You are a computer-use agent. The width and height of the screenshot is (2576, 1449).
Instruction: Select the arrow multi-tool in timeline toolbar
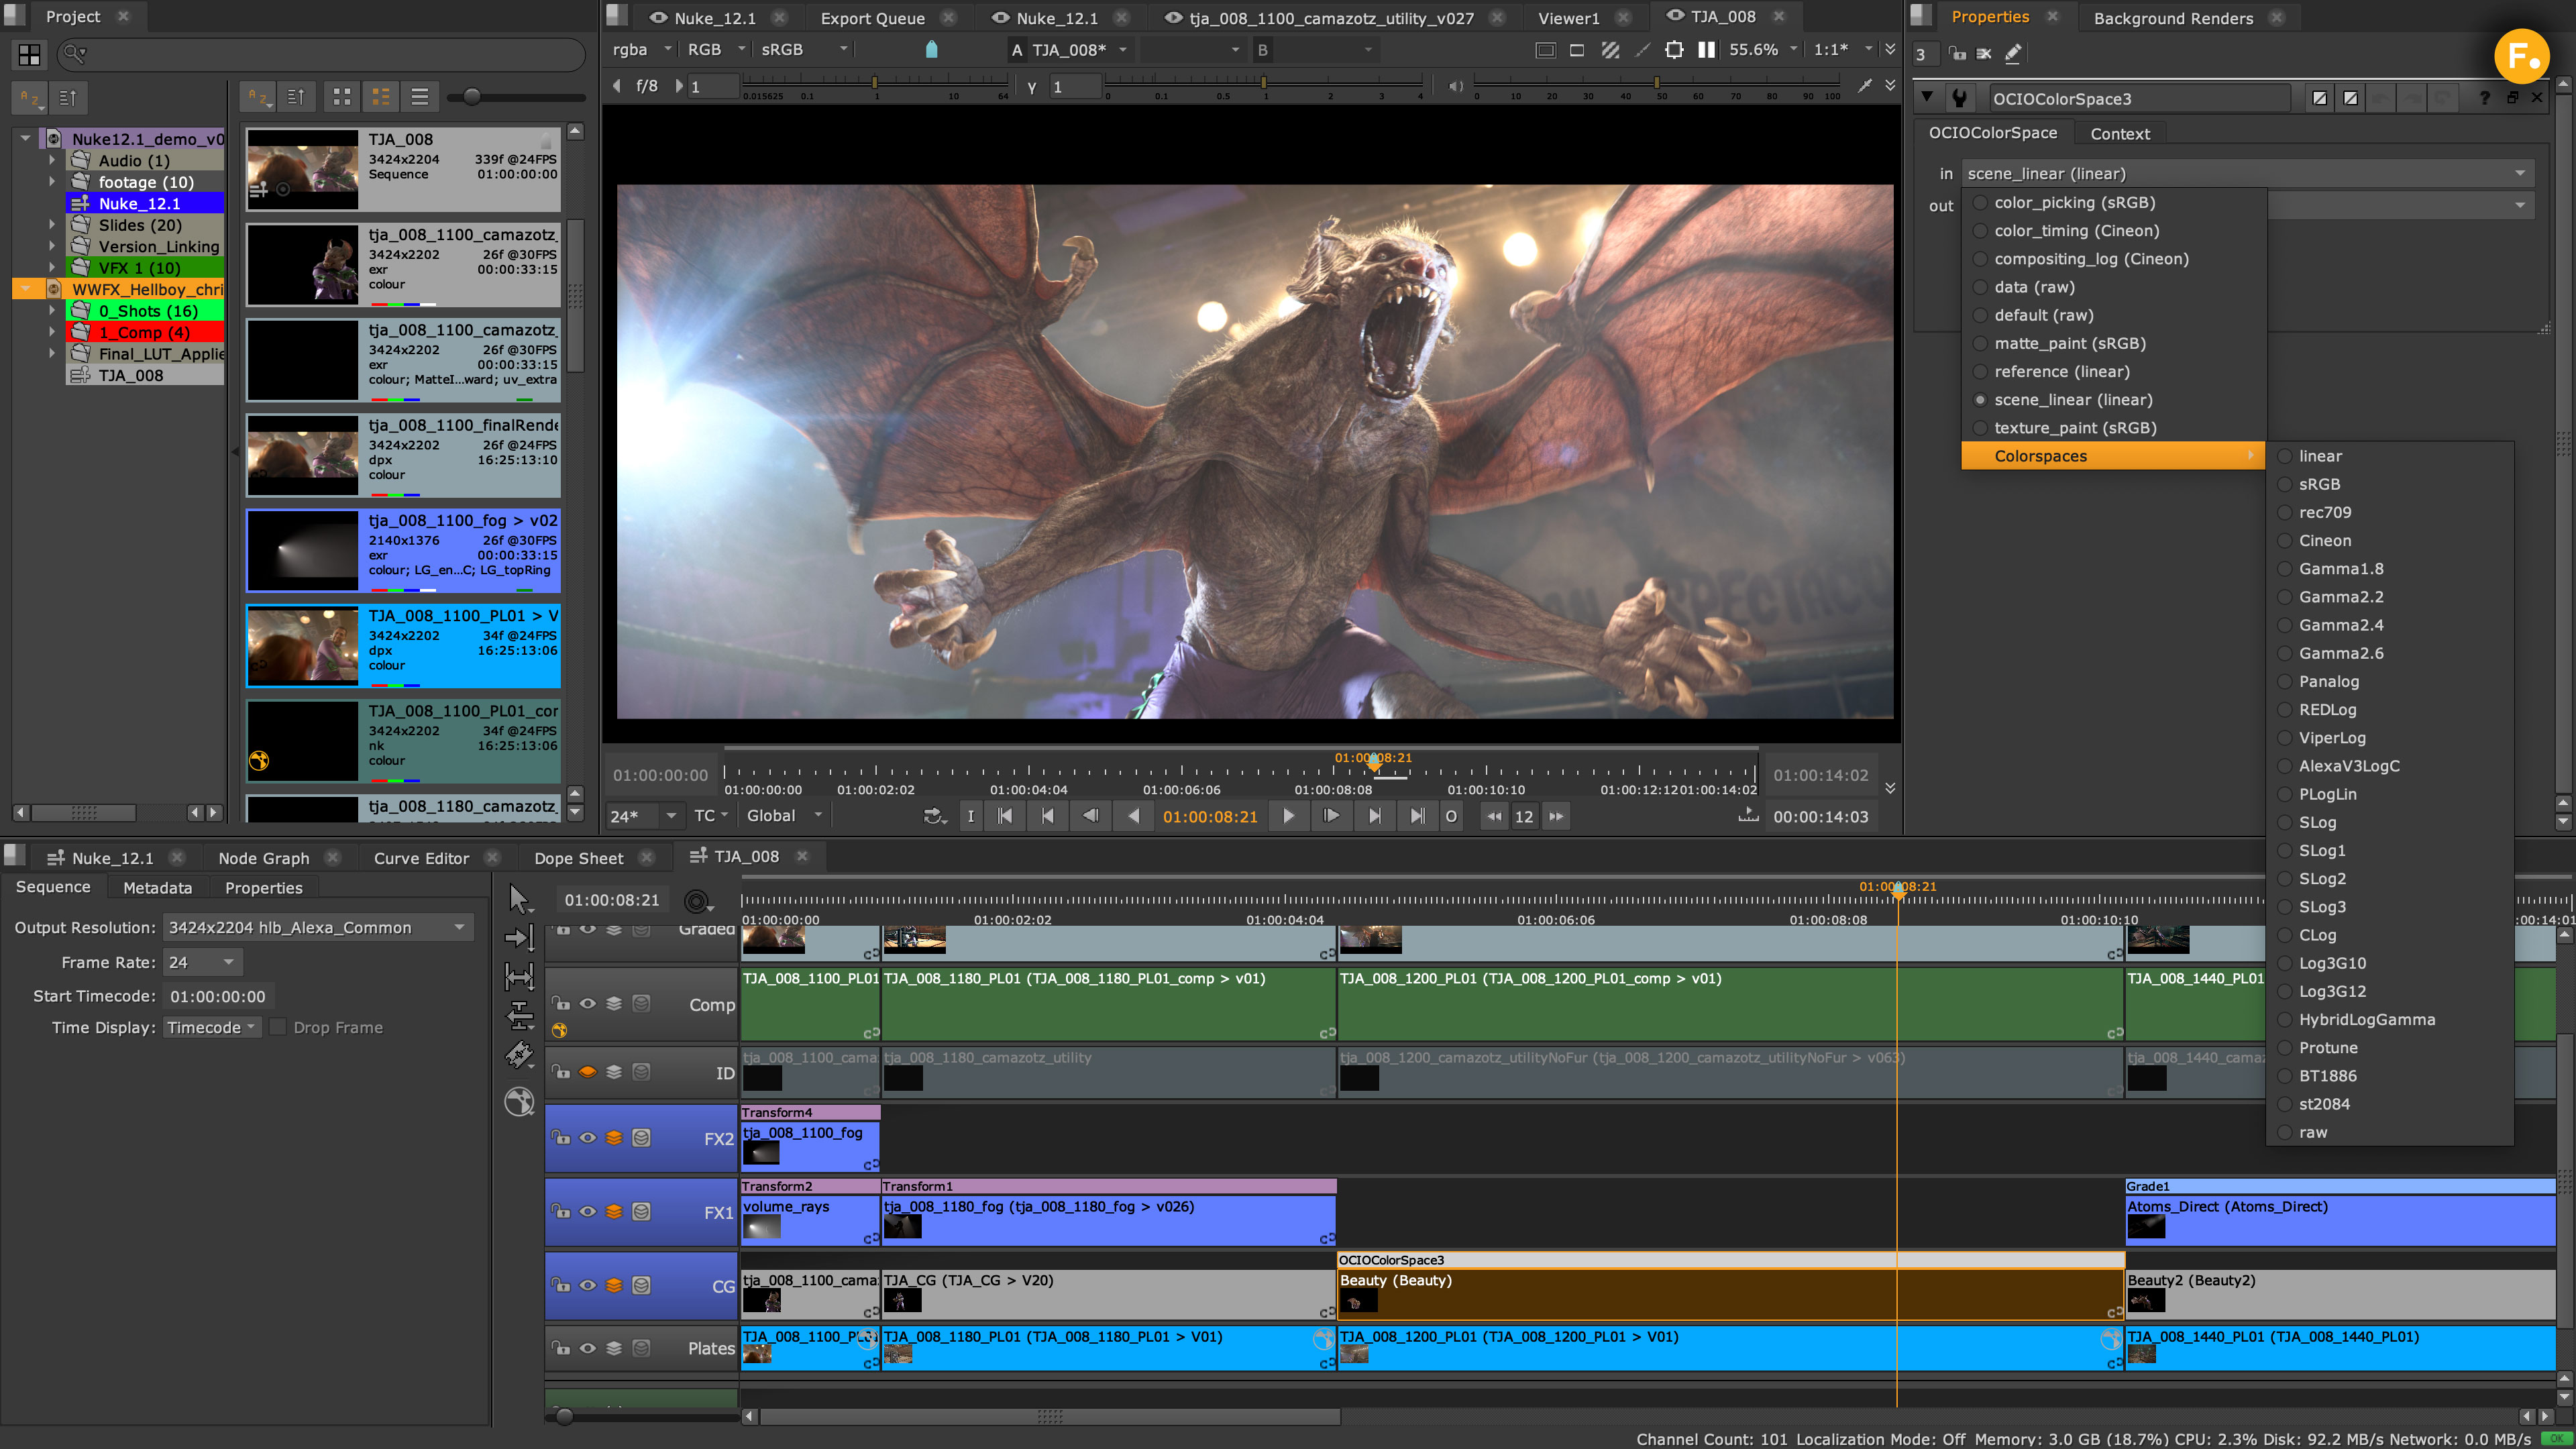point(518,898)
